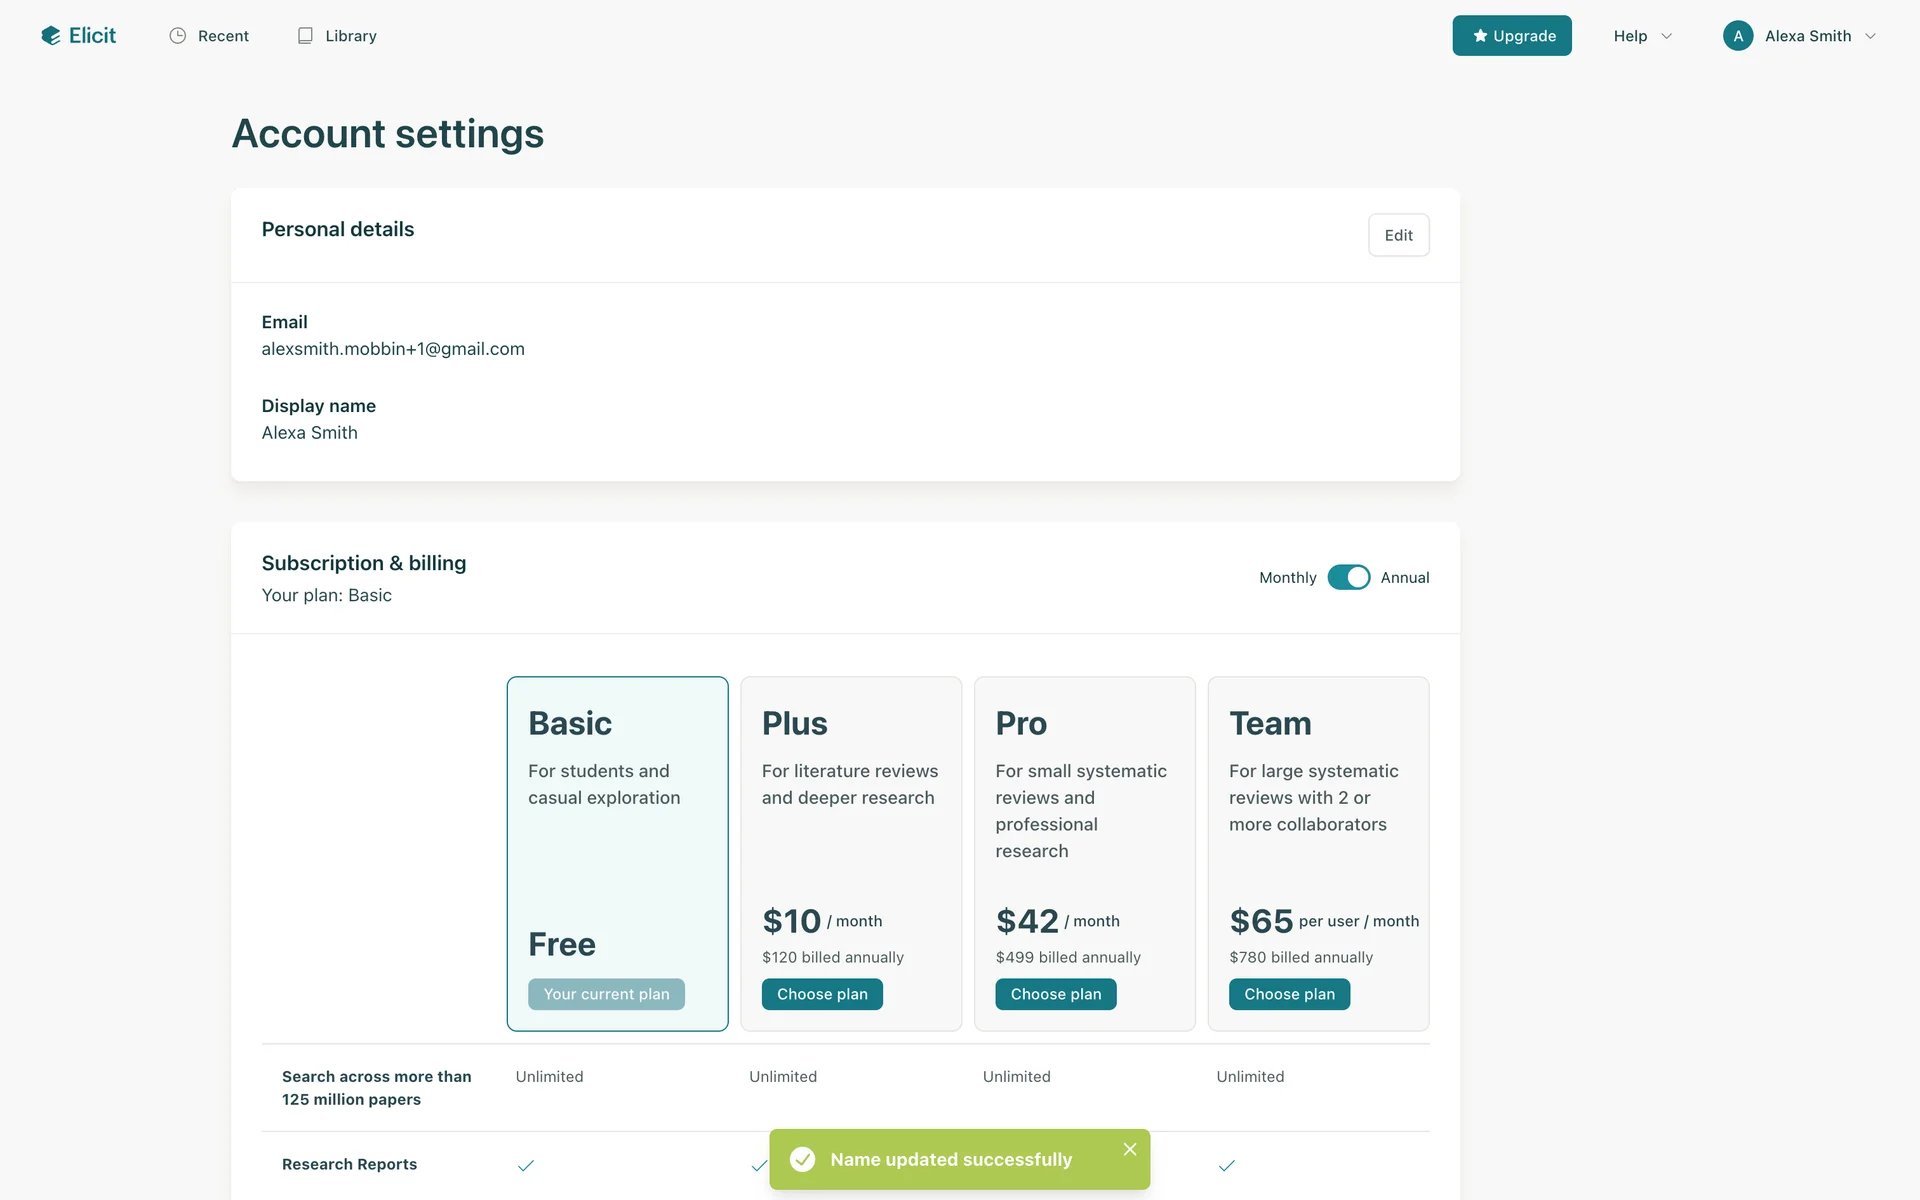Click the Elicit logo icon
This screenshot has width=1920, height=1200.
[x=51, y=36]
